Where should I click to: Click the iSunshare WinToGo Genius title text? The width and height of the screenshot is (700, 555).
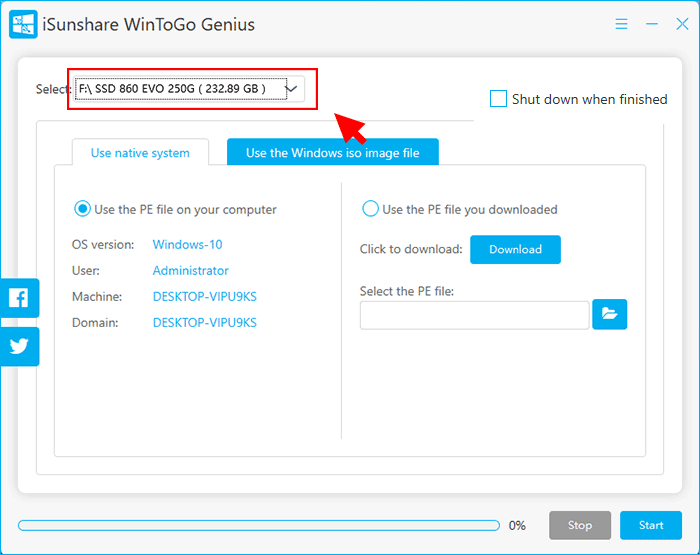pyautogui.click(x=149, y=25)
